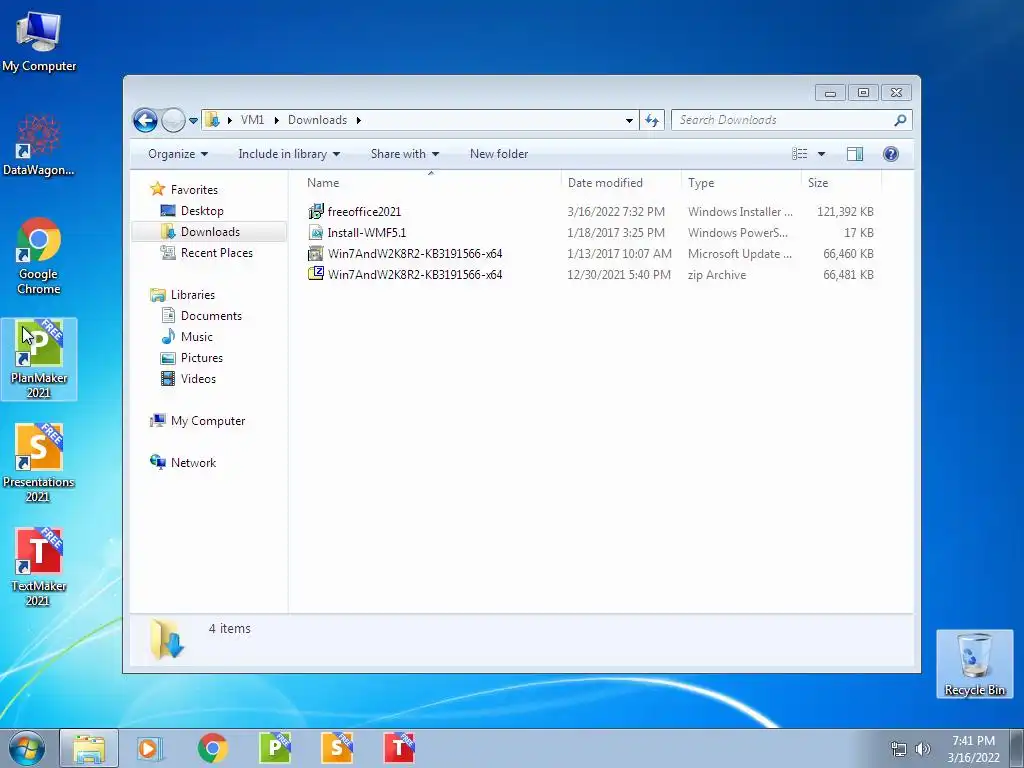Open the Include in library dropdown

[289, 154]
